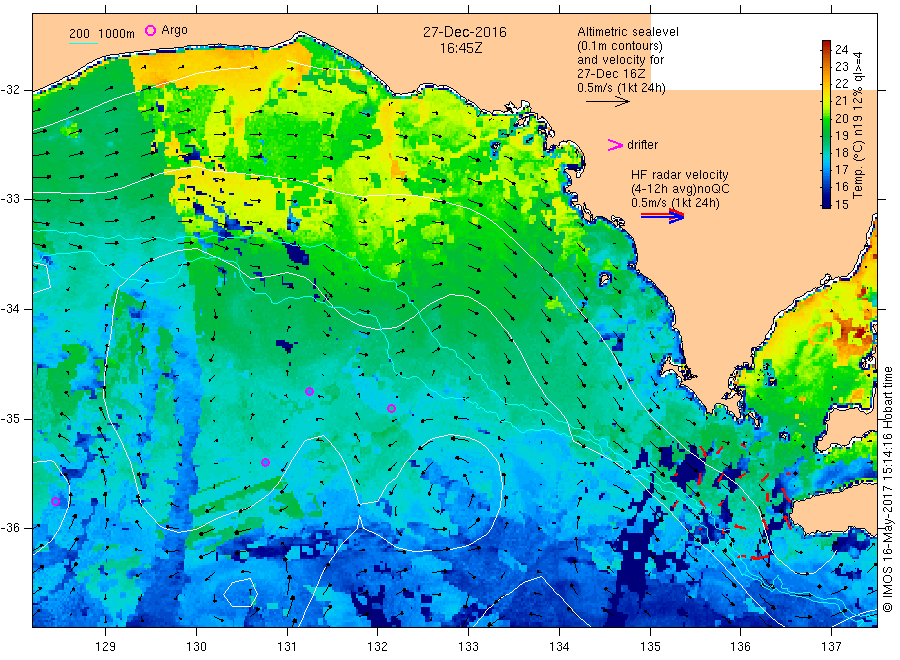Click the 'Temp. (°C) n19 12% ql>=4' colorbar title
This screenshot has width=900, height=660.
click(x=858, y=125)
